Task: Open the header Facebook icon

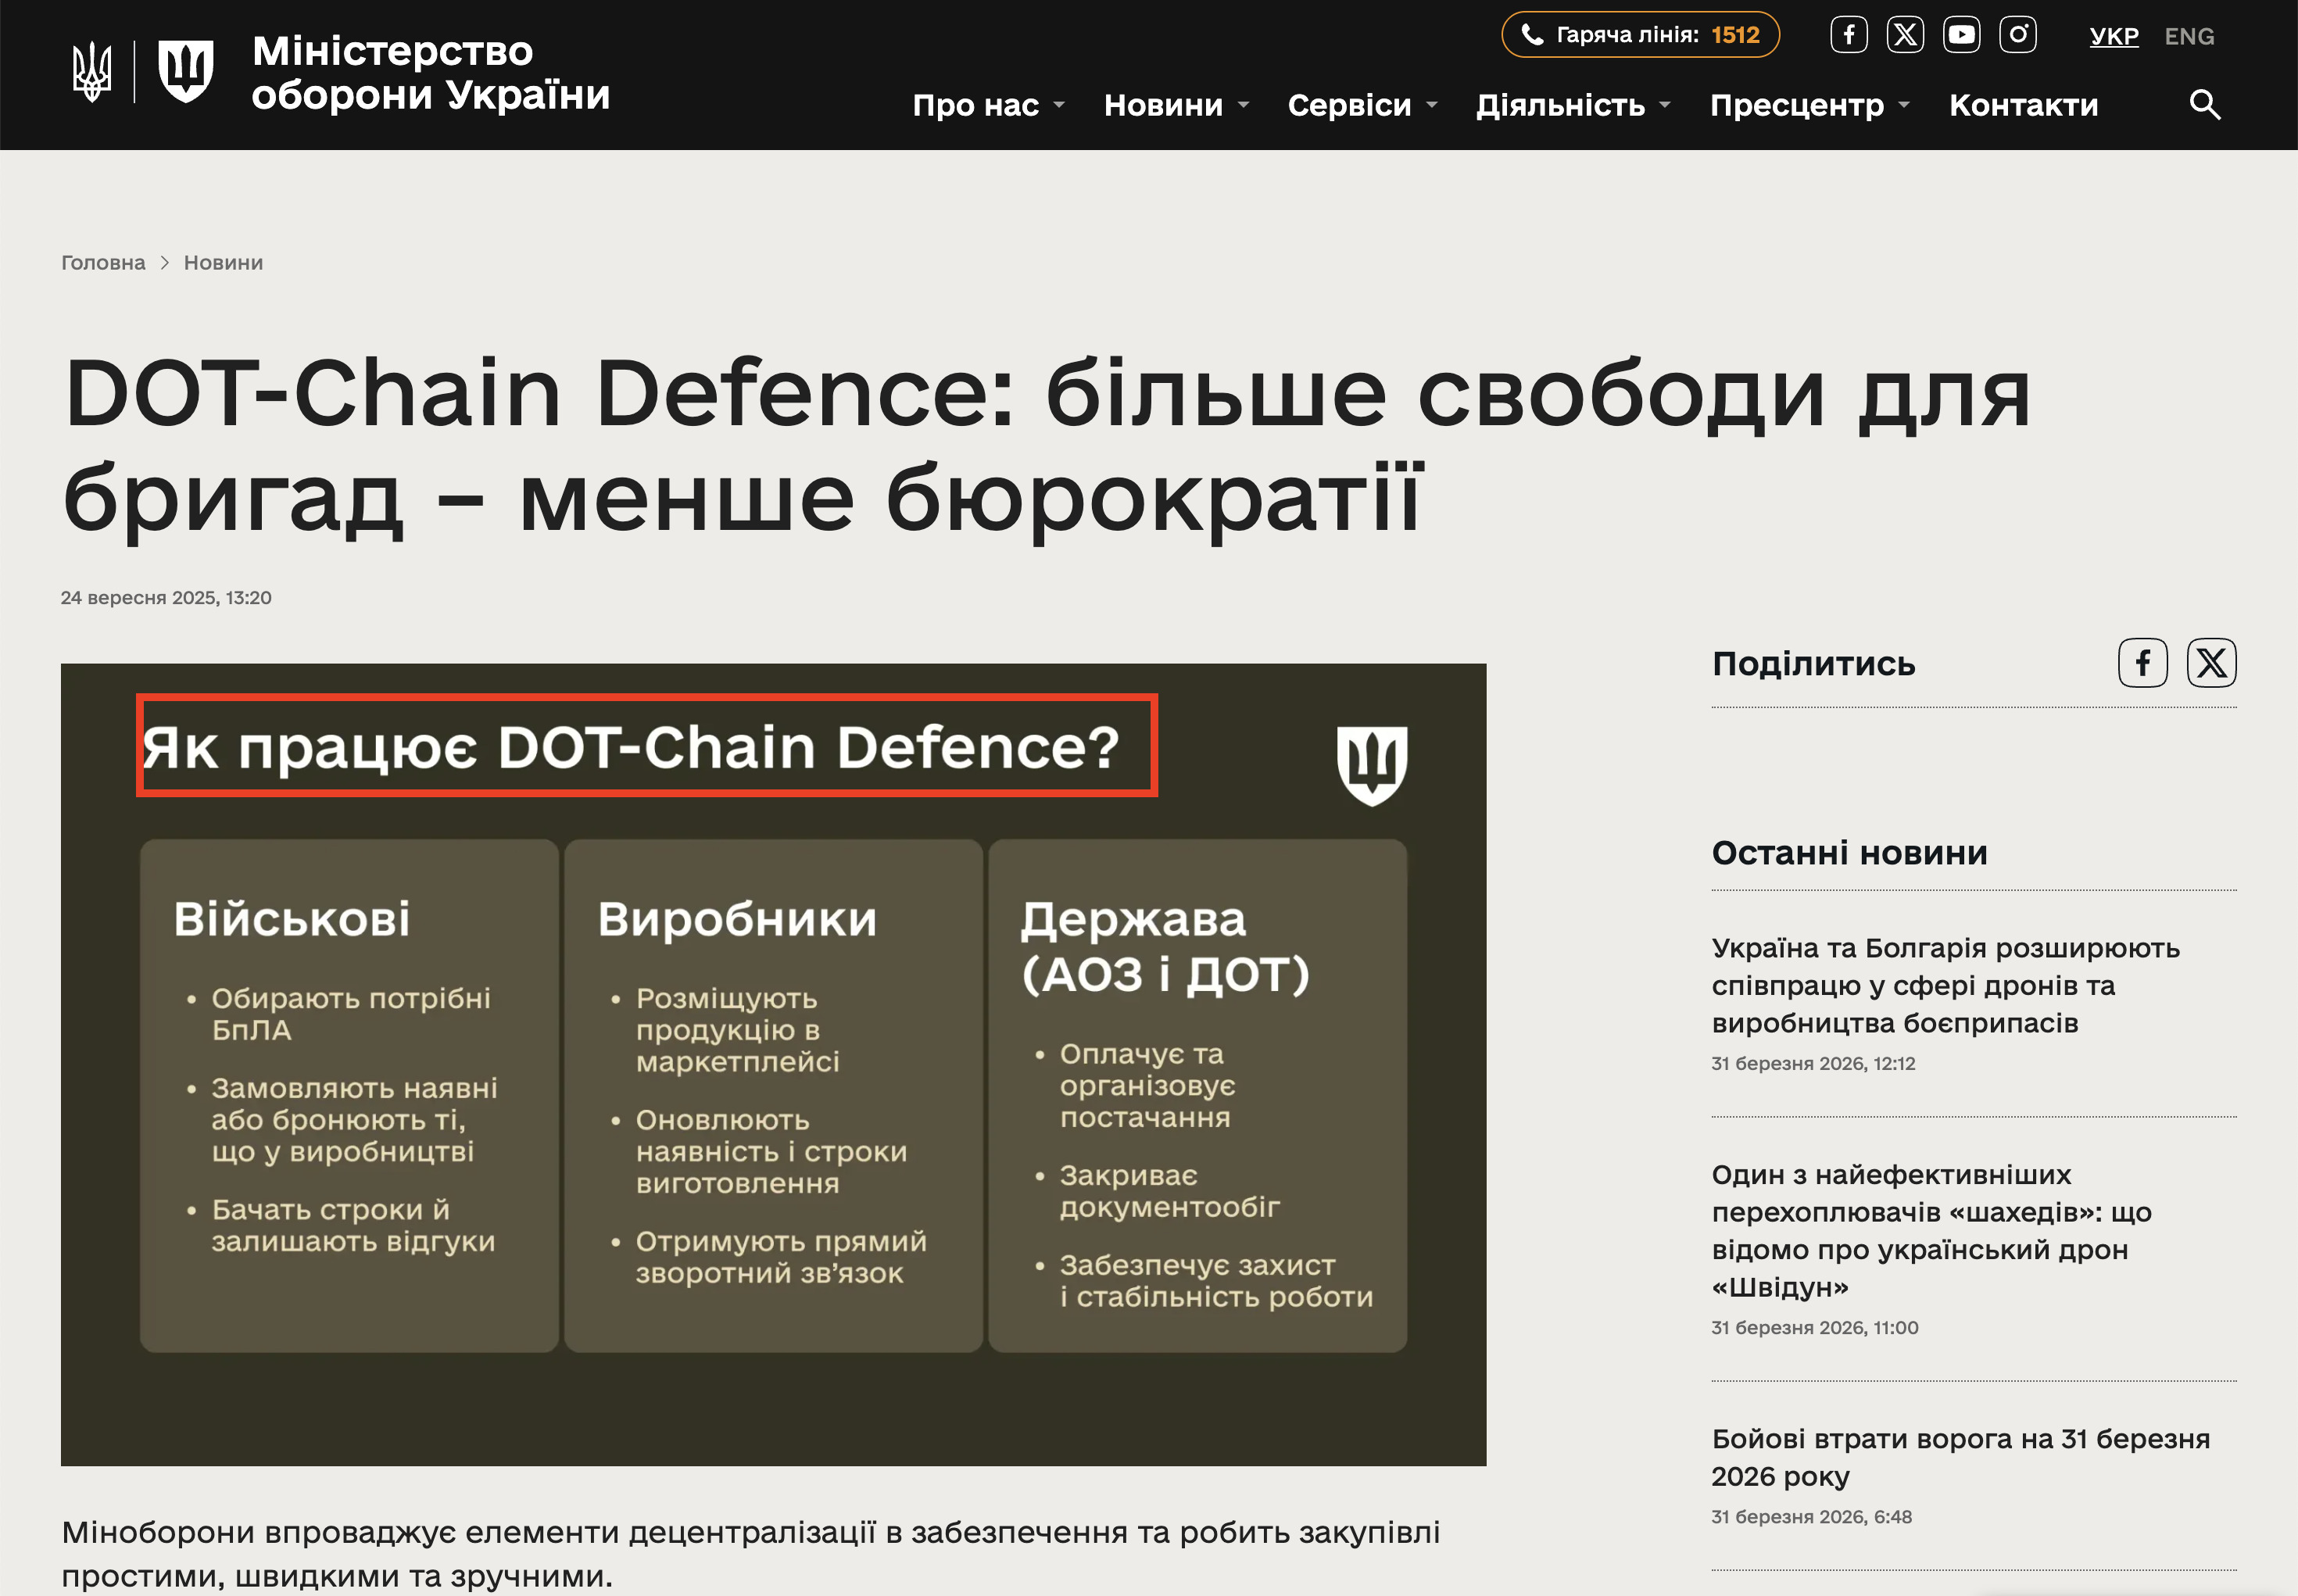Action: click(x=1849, y=35)
